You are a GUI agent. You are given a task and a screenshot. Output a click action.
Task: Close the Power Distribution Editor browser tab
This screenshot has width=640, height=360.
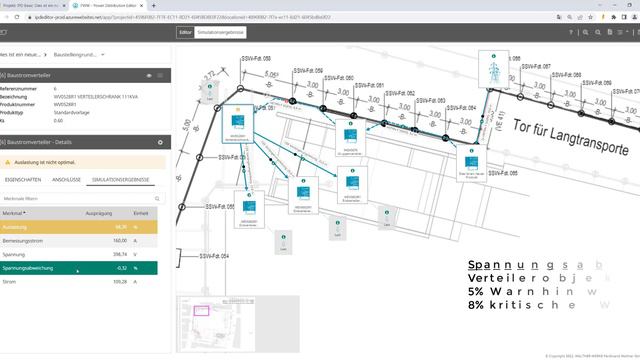click(142, 6)
